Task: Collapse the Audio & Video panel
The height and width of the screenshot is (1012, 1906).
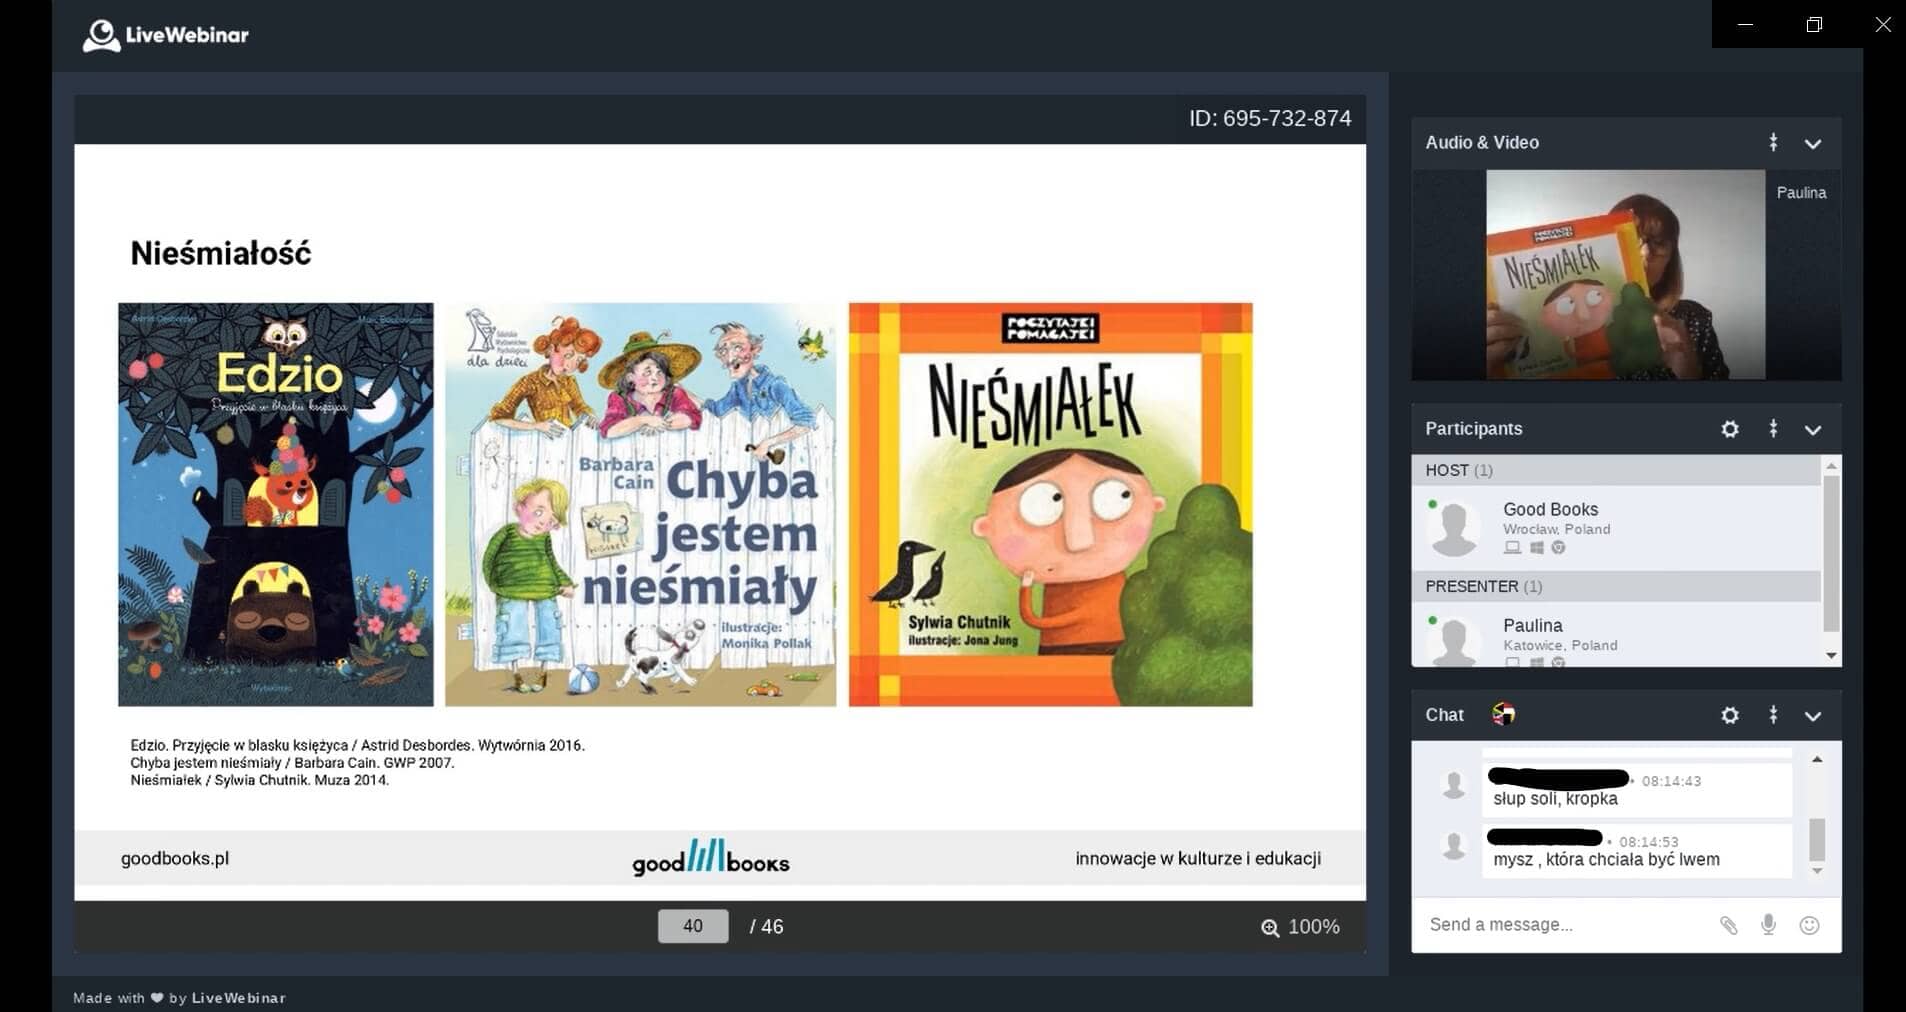Action: pyautogui.click(x=1813, y=144)
